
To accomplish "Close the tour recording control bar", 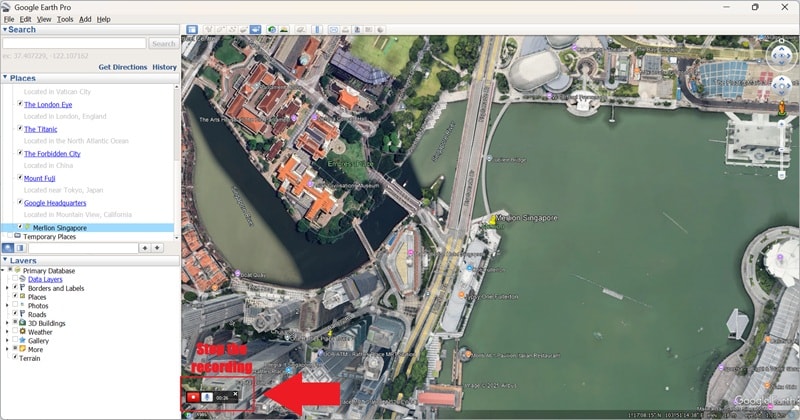I will pos(235,393).
